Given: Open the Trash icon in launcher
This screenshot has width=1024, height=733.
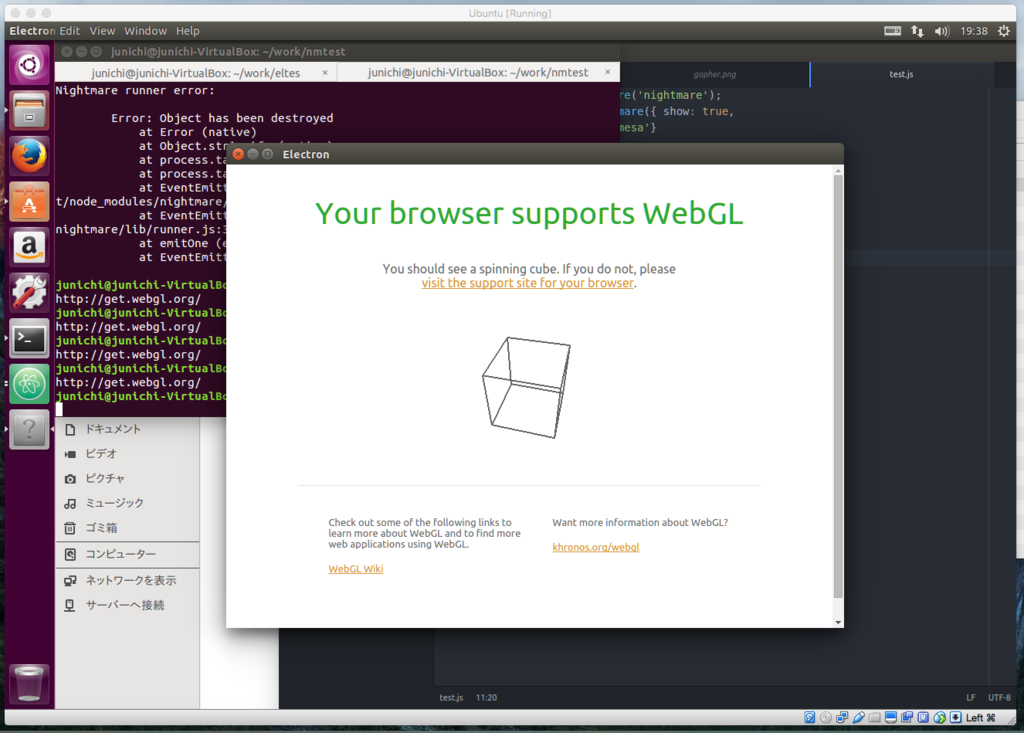Looking at the screenshot, I should coord(29,684).
